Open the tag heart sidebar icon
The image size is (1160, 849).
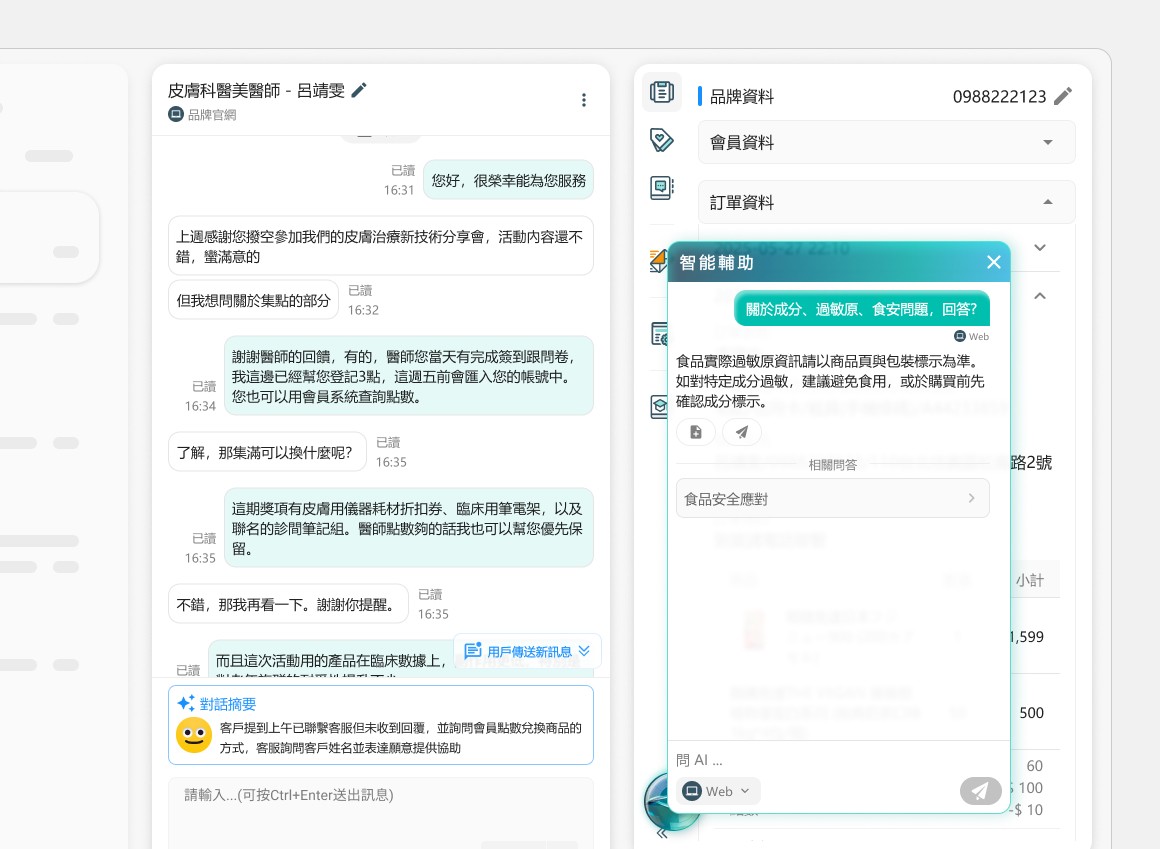coord(661,140)
